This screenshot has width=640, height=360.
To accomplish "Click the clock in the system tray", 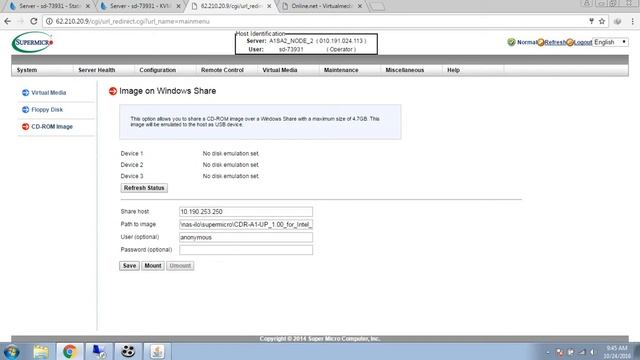I will pos(616,352).
